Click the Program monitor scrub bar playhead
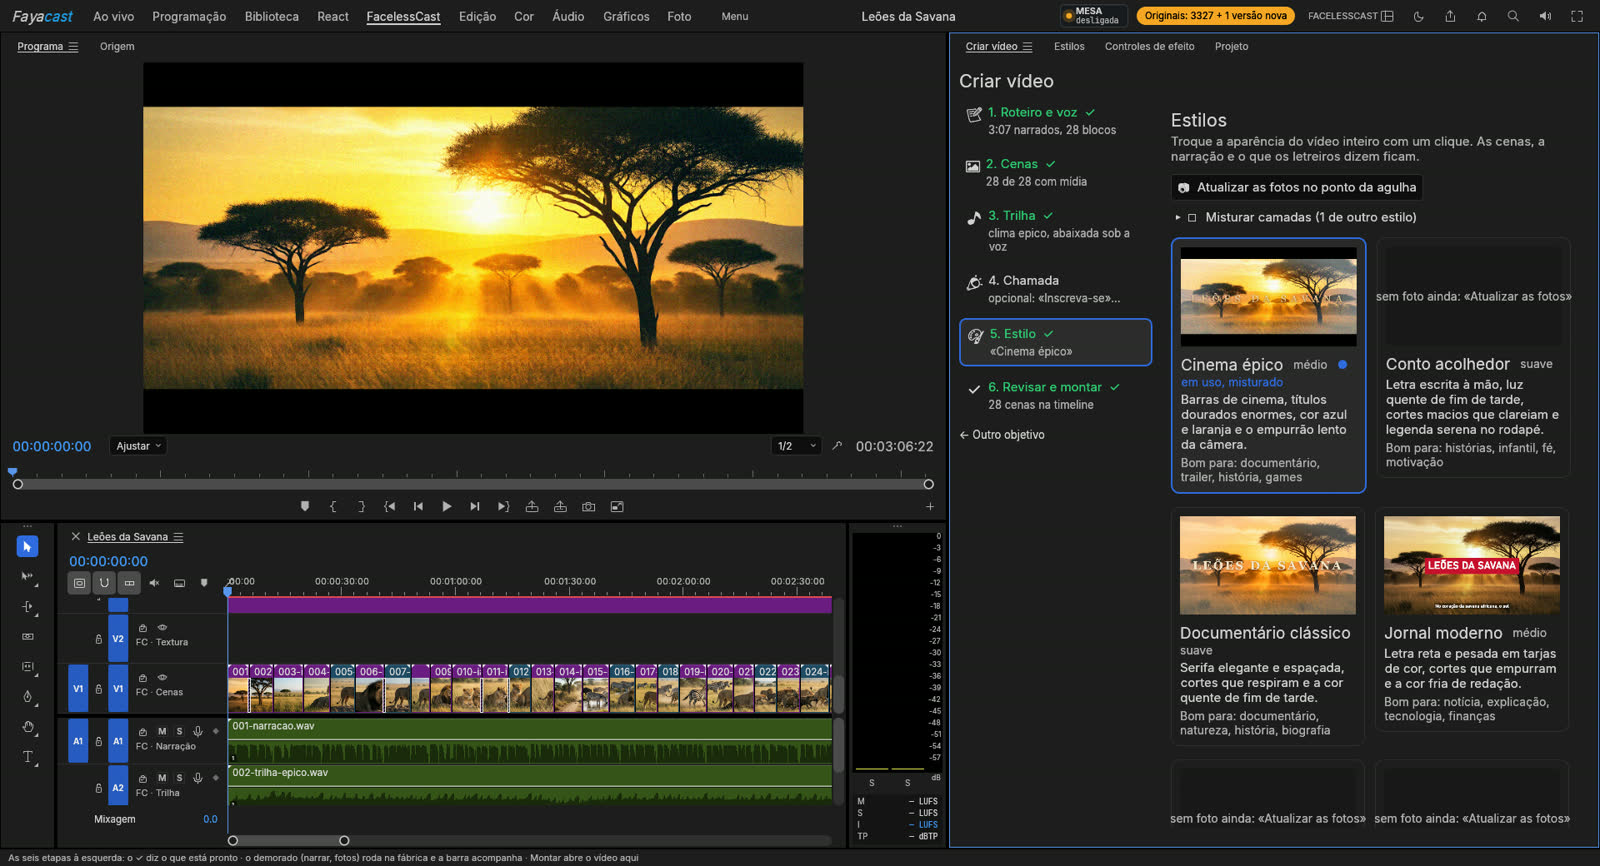Viewport: 1600px width, 866px height. click(x=13, y=471)
